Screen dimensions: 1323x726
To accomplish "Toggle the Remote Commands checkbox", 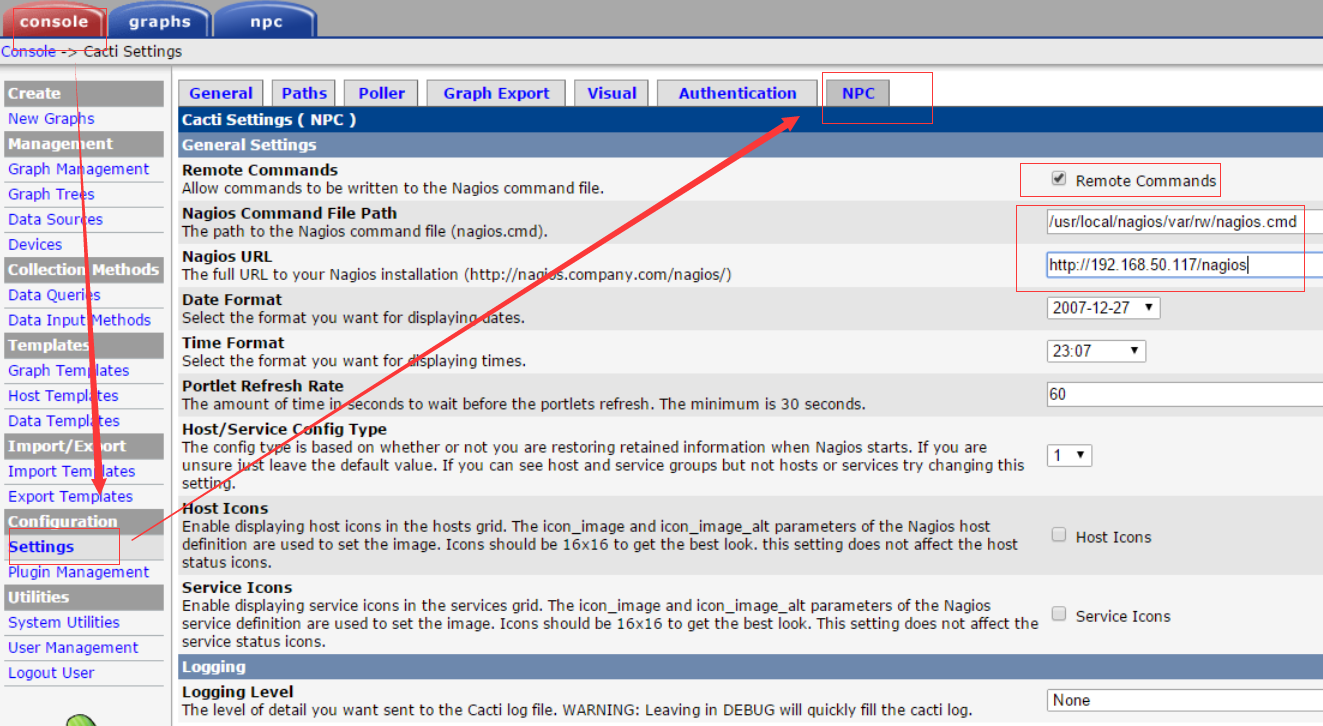I will point(1059,179).
